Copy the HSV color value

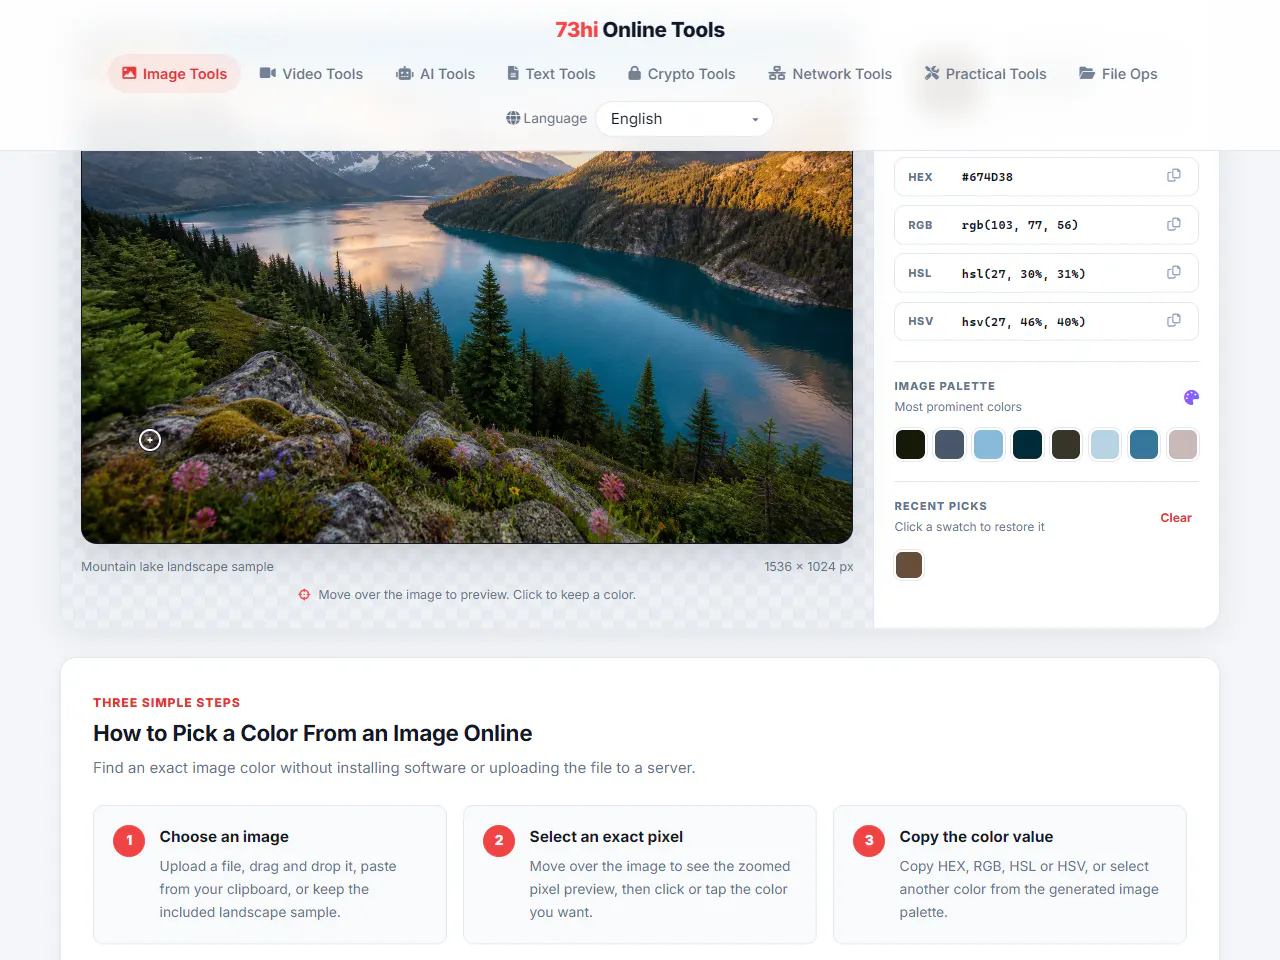(1174, 320)
